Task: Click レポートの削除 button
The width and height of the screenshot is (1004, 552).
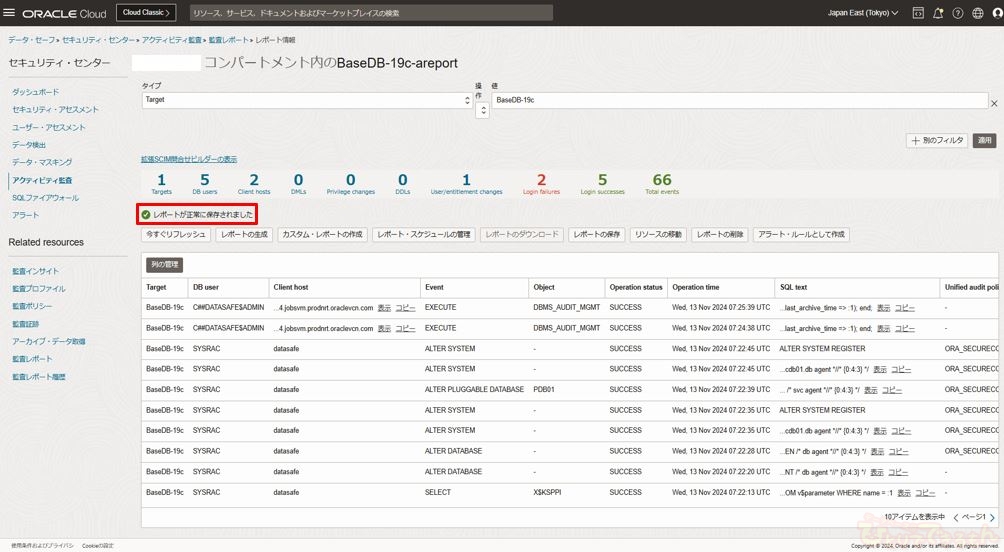Action: pos(720,234)
